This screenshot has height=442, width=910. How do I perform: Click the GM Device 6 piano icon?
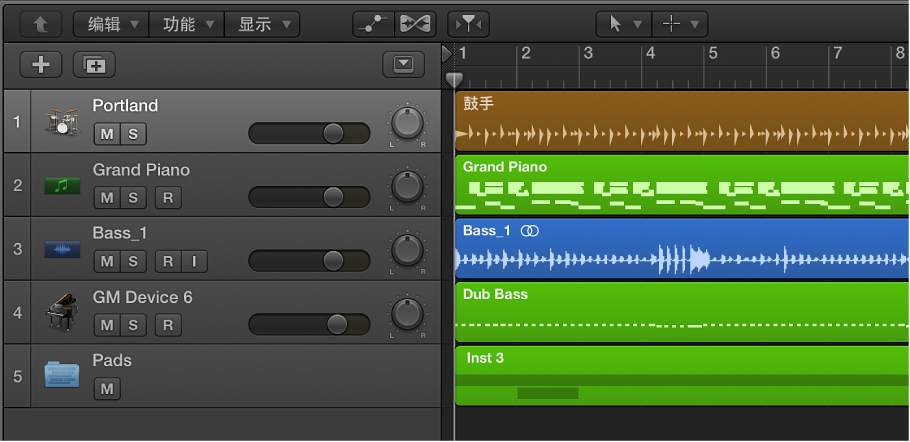(62, 313)
